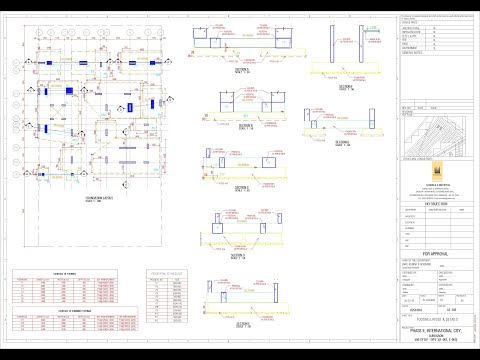Click the large blue footing in the foundation plan

(69, 91)
